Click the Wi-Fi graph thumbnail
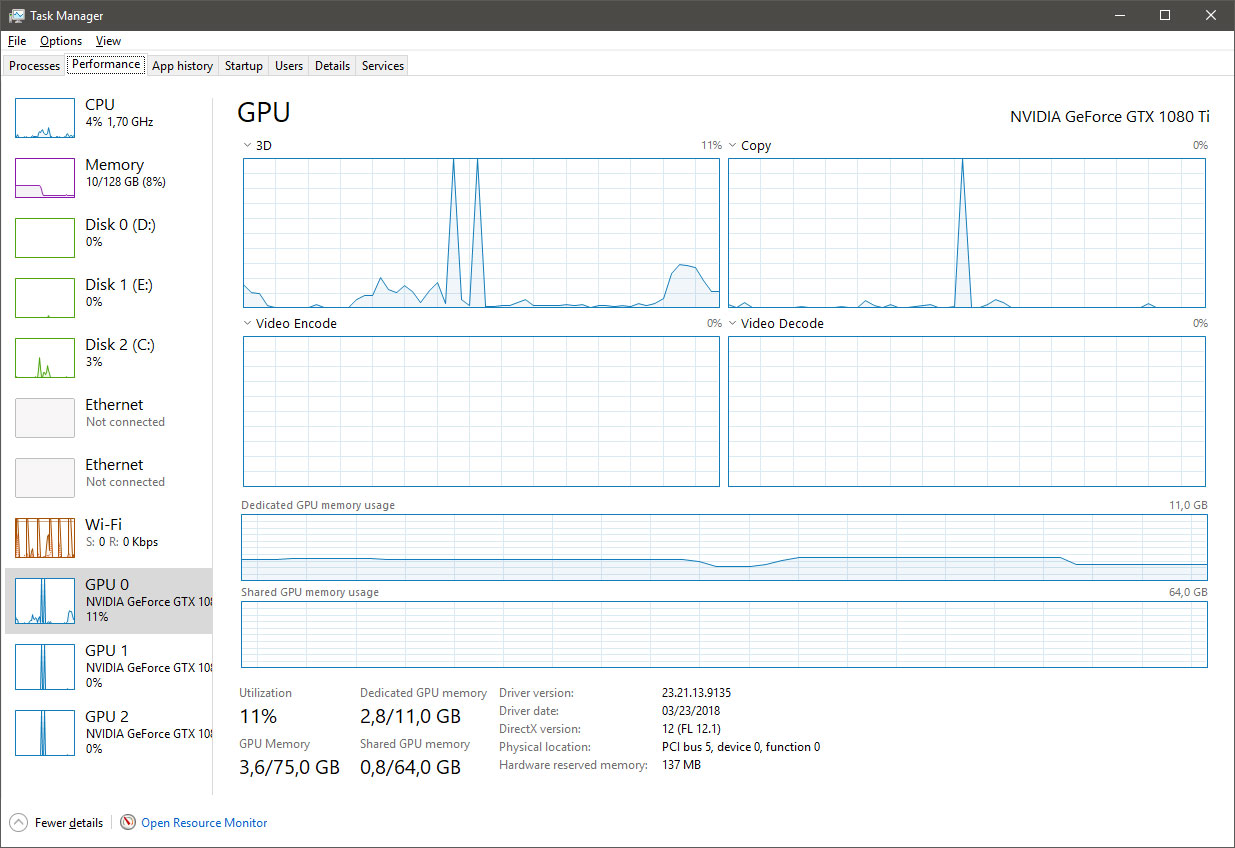1235x848 pixels. (x=45, y=538)
